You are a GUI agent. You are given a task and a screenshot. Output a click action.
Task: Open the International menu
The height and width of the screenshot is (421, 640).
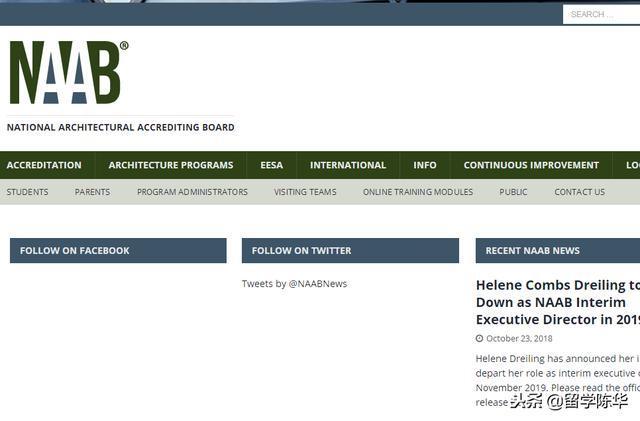[348, 165]
